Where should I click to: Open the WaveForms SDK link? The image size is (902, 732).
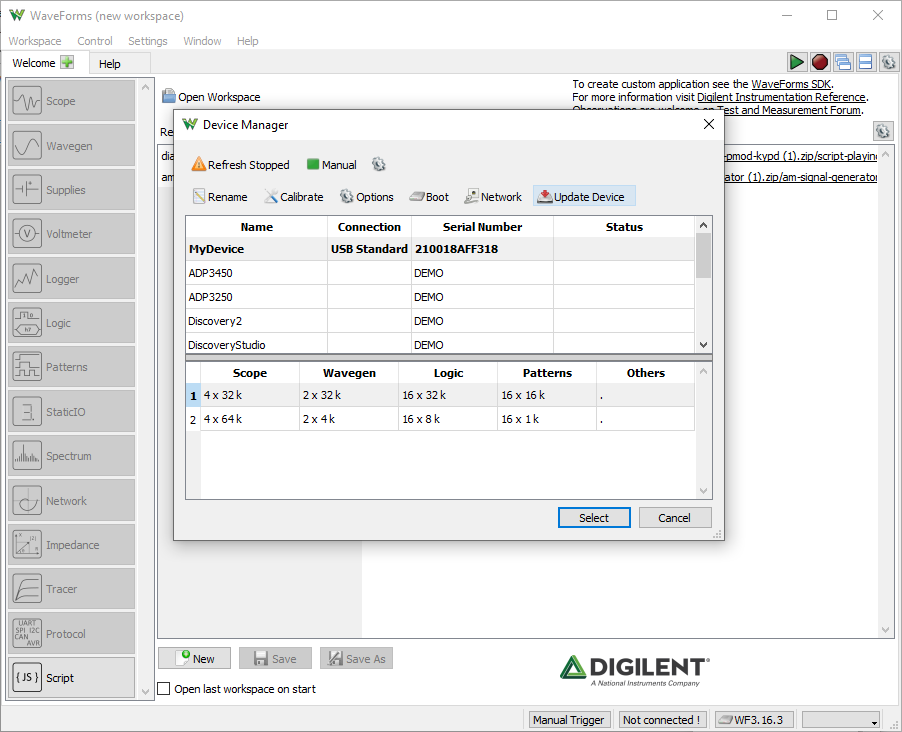coord(791,84)
